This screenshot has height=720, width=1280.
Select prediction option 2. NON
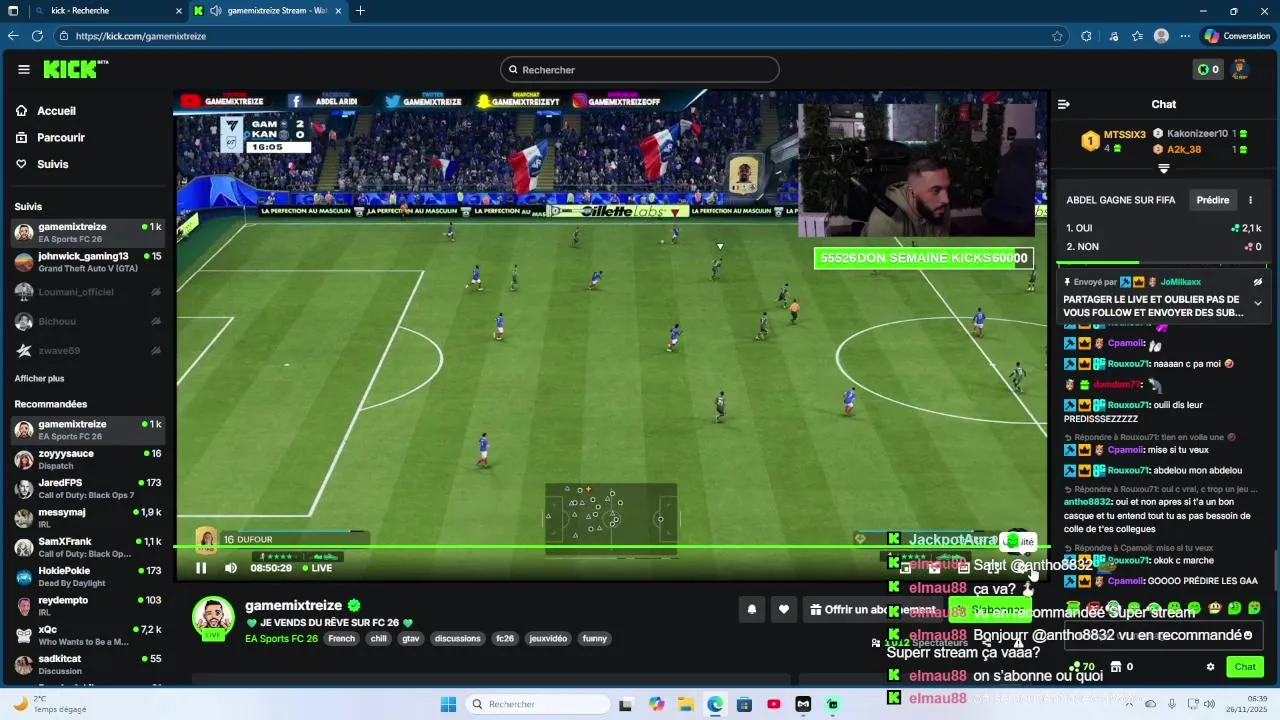(x=1163, y=246)
